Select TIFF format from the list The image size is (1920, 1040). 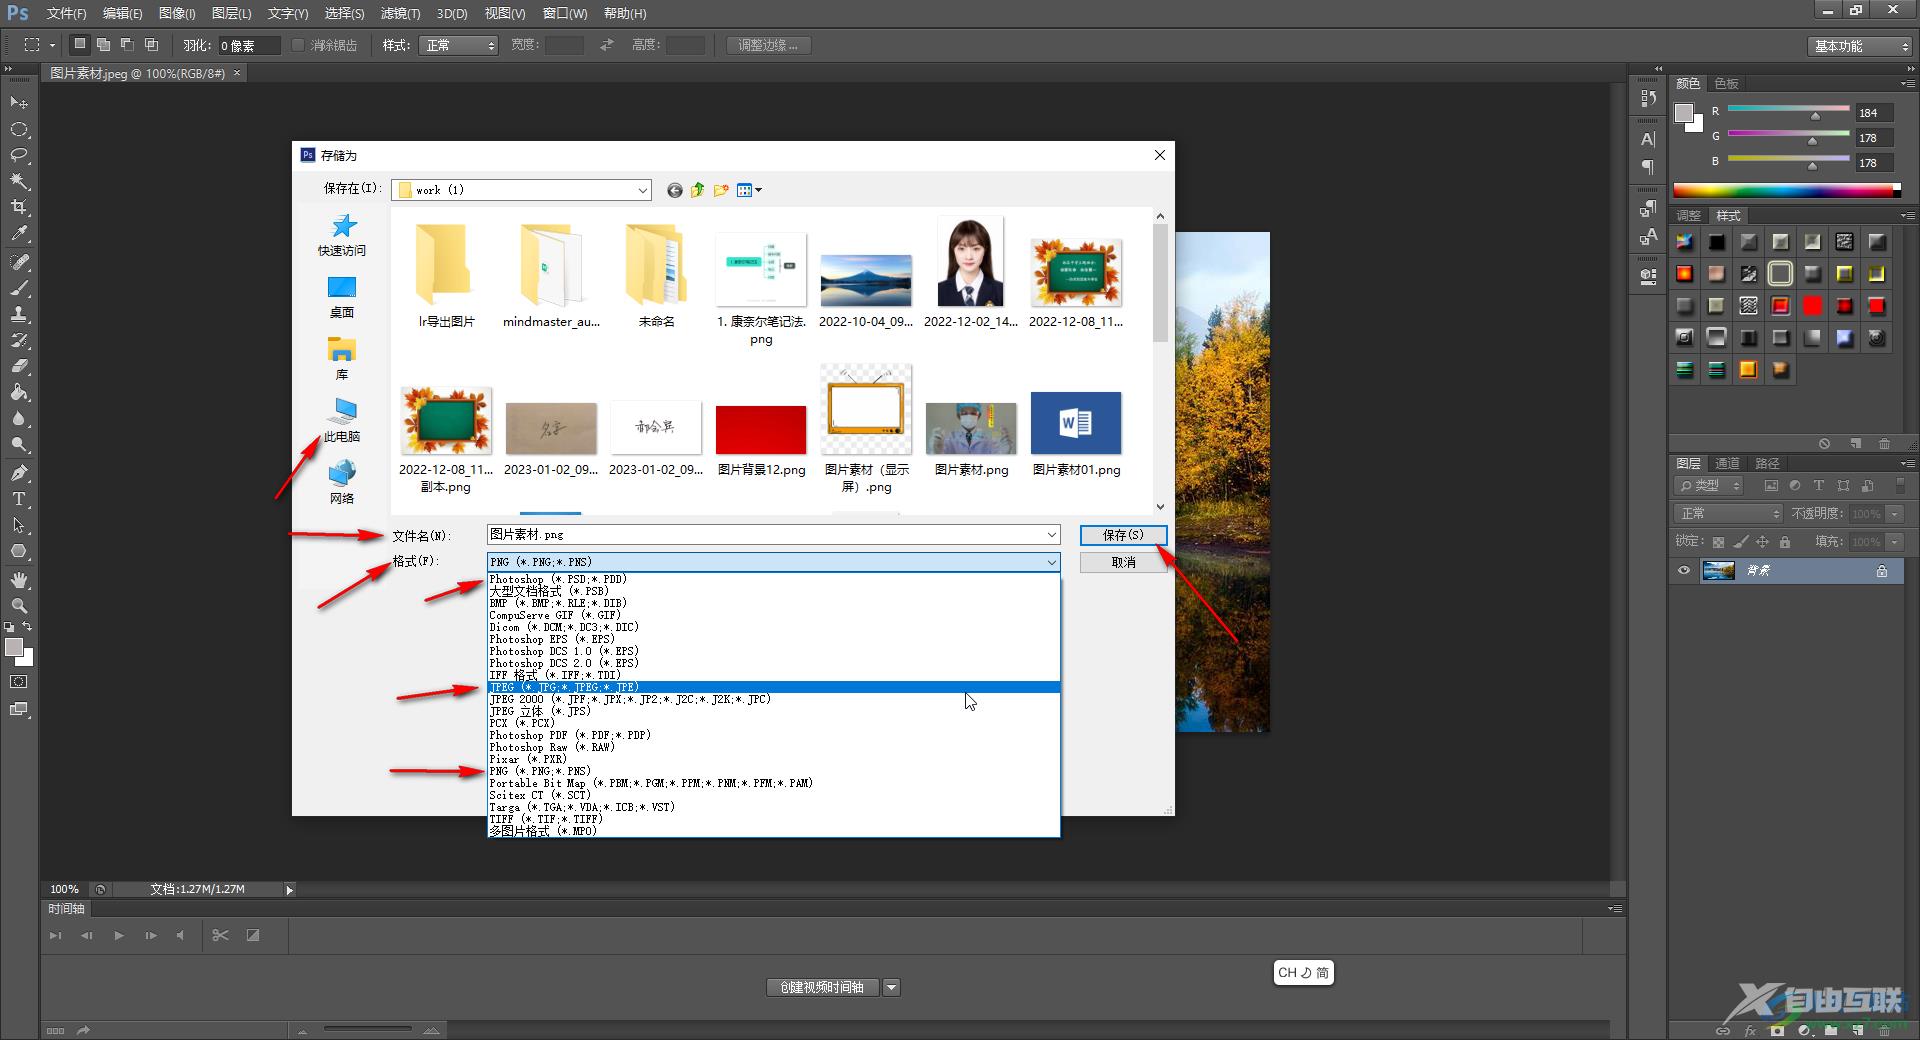(x=773, y=819)
